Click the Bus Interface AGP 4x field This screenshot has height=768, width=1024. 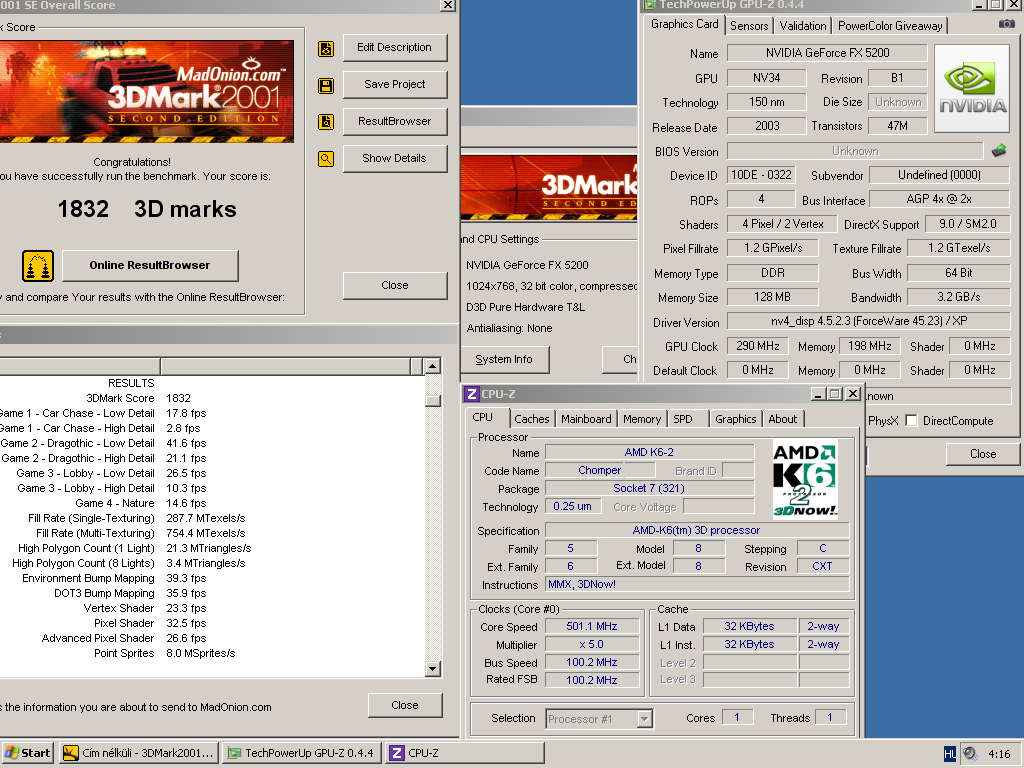[x=939, y=199]
